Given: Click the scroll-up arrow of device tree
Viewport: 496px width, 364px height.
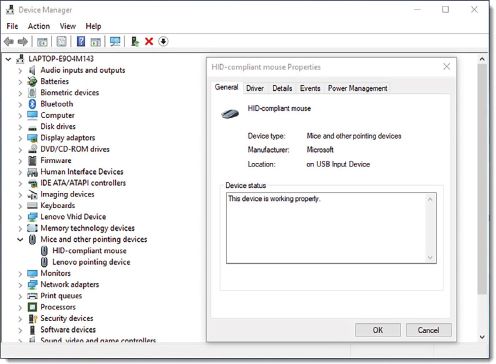Looking at the screenshot, I should coord(482,59).
